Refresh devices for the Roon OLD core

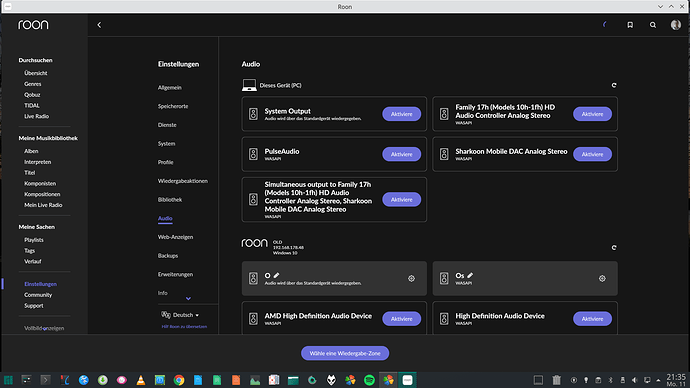[614, 248]
